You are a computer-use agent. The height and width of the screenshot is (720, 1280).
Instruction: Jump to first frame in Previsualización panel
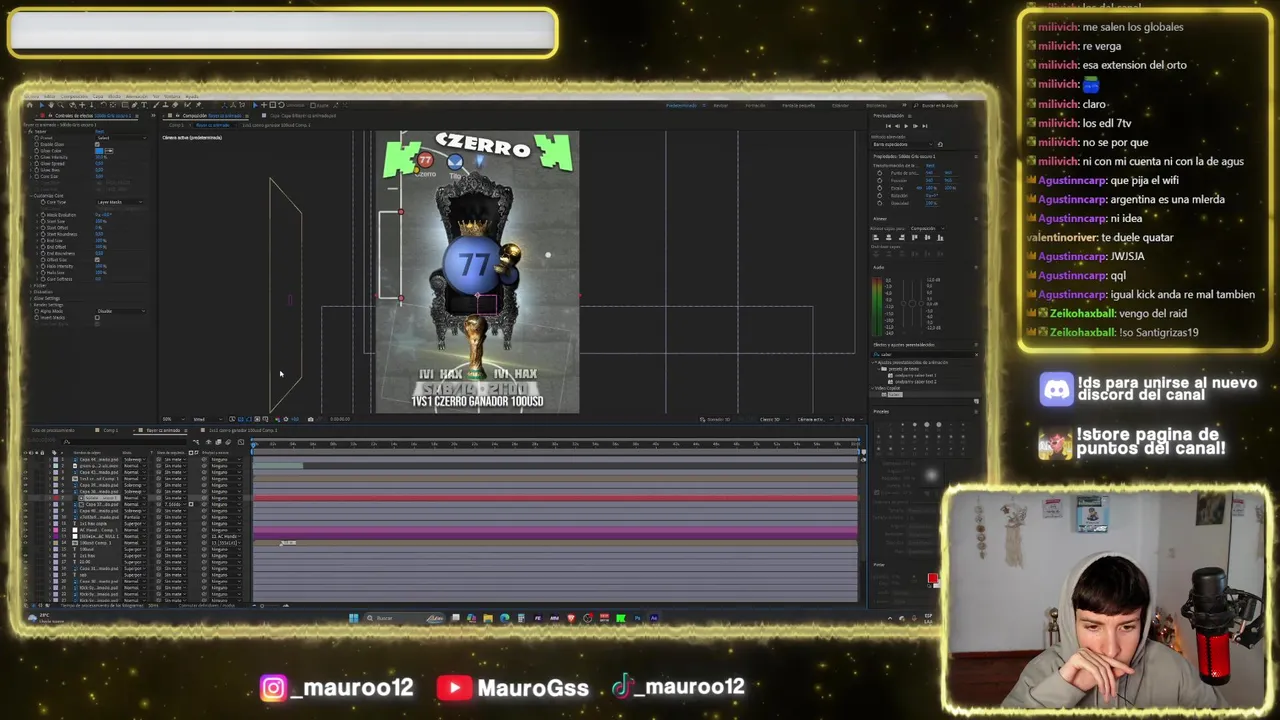(888, 126)
